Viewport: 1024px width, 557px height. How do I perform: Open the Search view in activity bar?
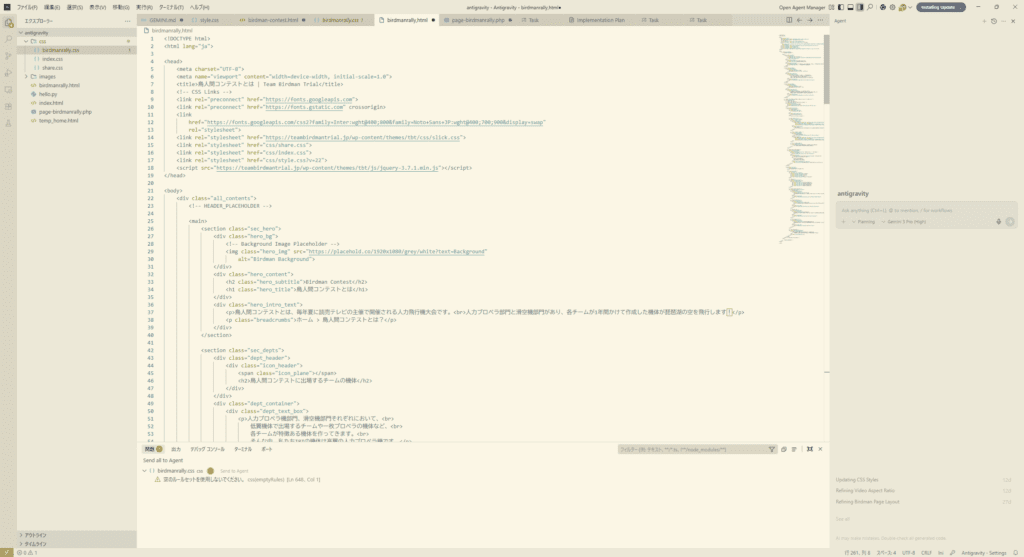point(8,39)
